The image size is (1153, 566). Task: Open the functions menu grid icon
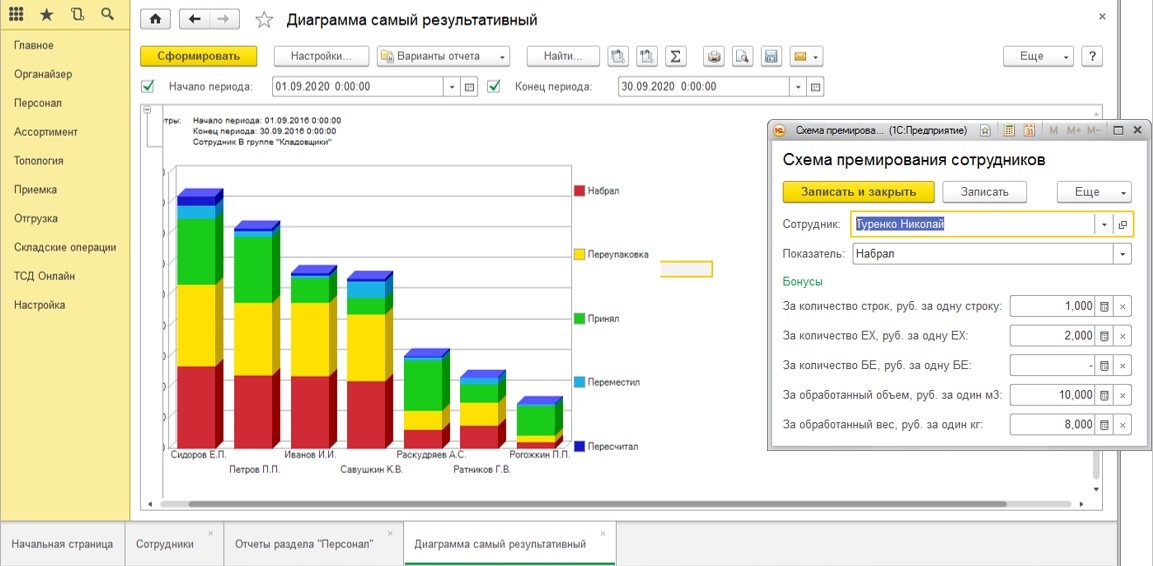tap(16, 14)
